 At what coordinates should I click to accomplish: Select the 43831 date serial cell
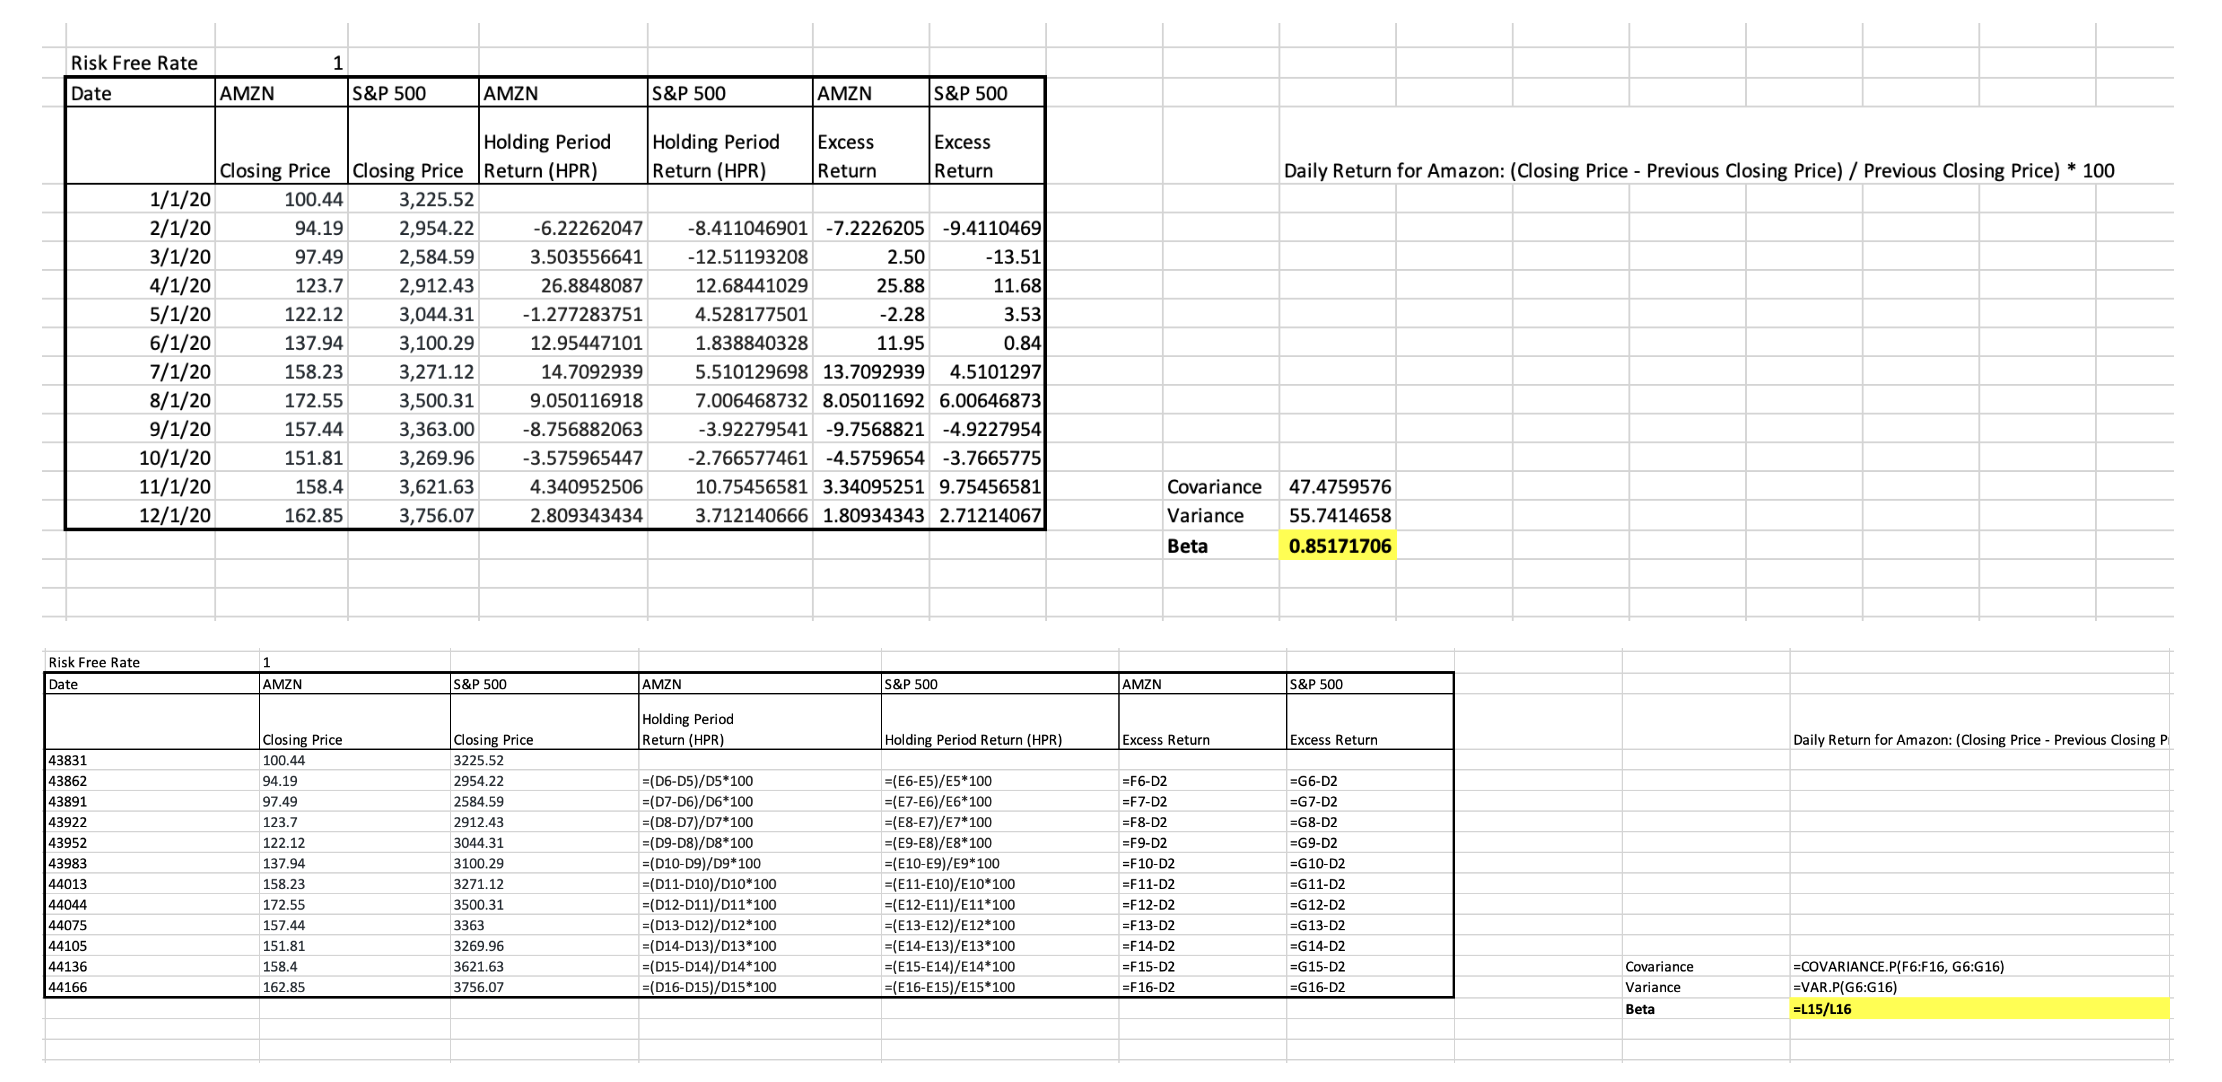(68, 760)
